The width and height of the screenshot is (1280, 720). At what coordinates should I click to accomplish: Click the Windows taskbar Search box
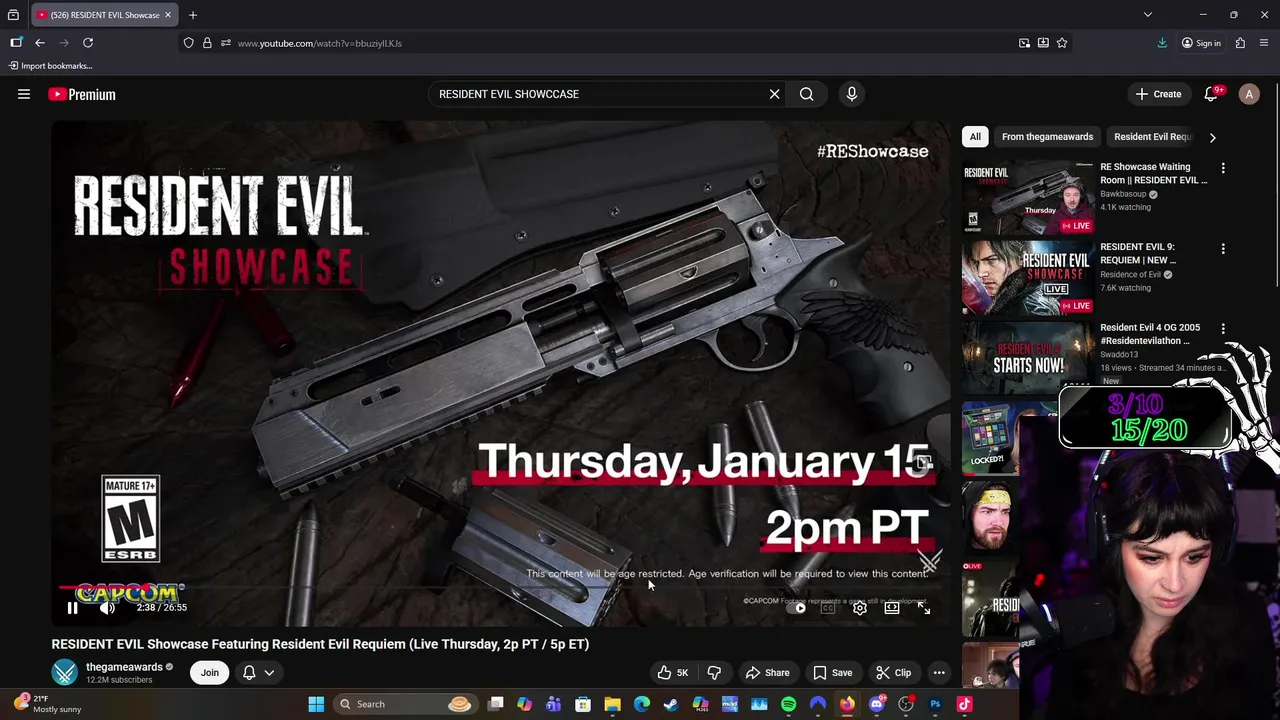[x=405, y=704]
